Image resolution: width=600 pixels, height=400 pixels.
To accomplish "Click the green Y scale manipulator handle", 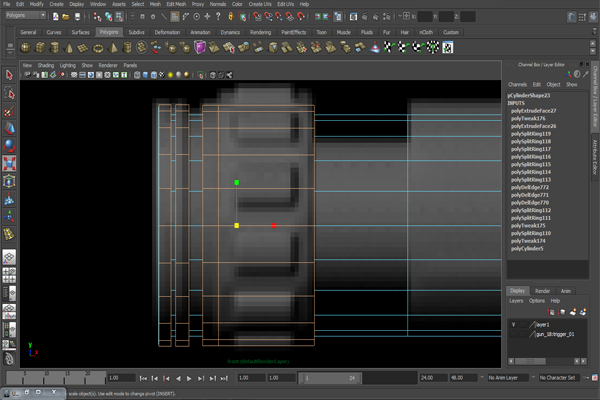I will coord(236,183).
